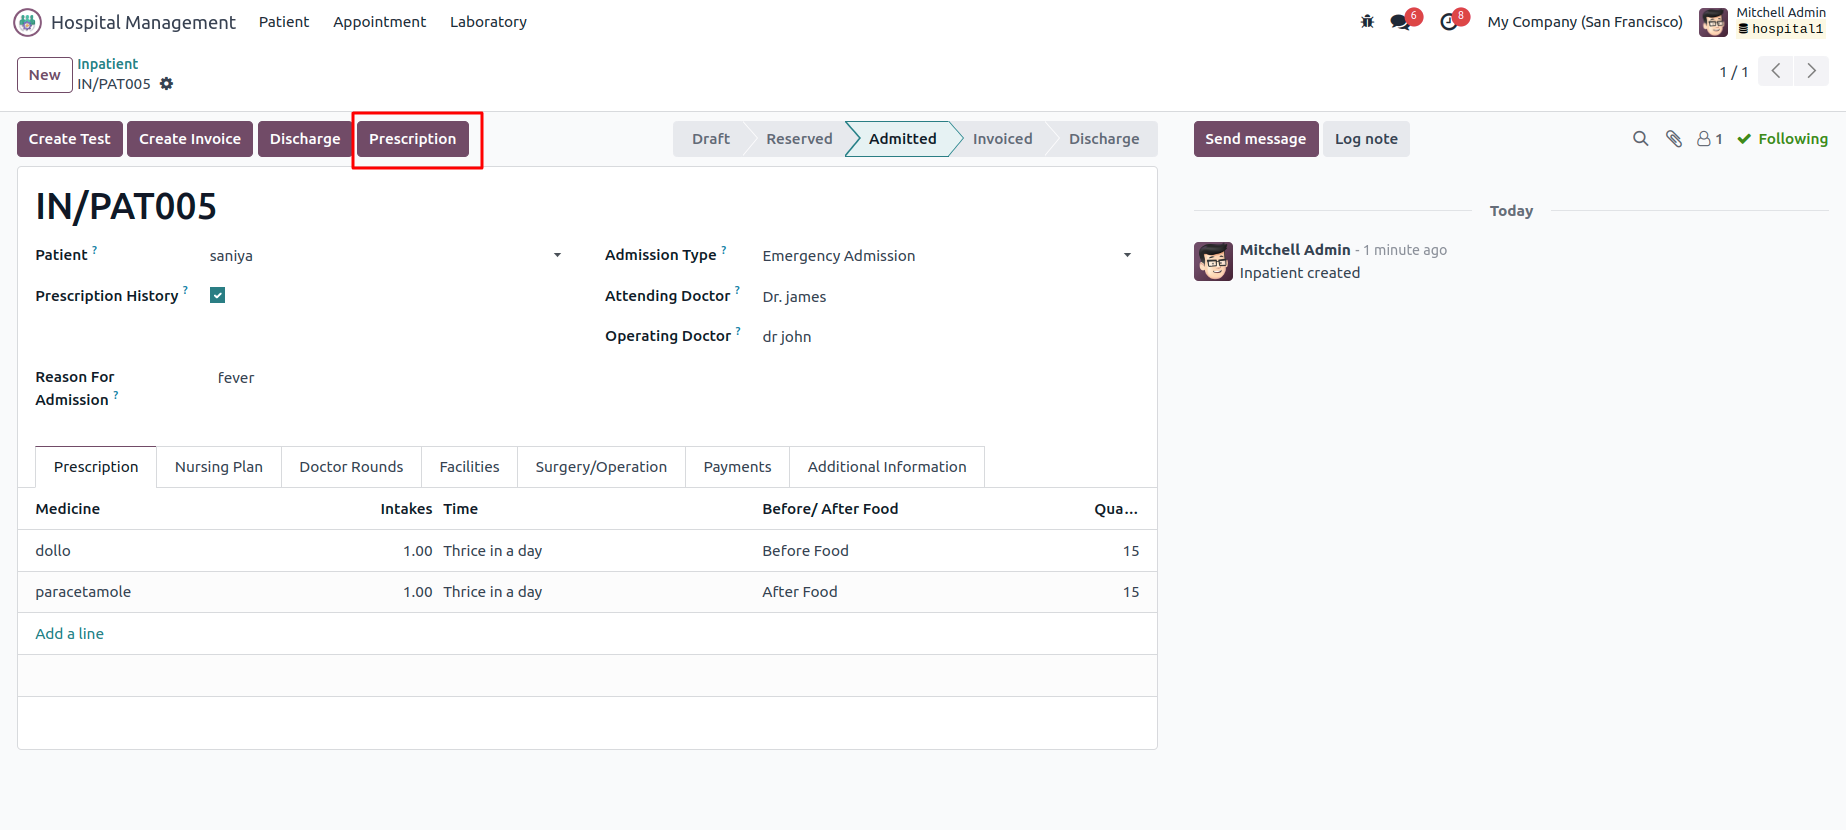Go to previous record arrow
The image size is (1846, 830).
point(1776,71)
